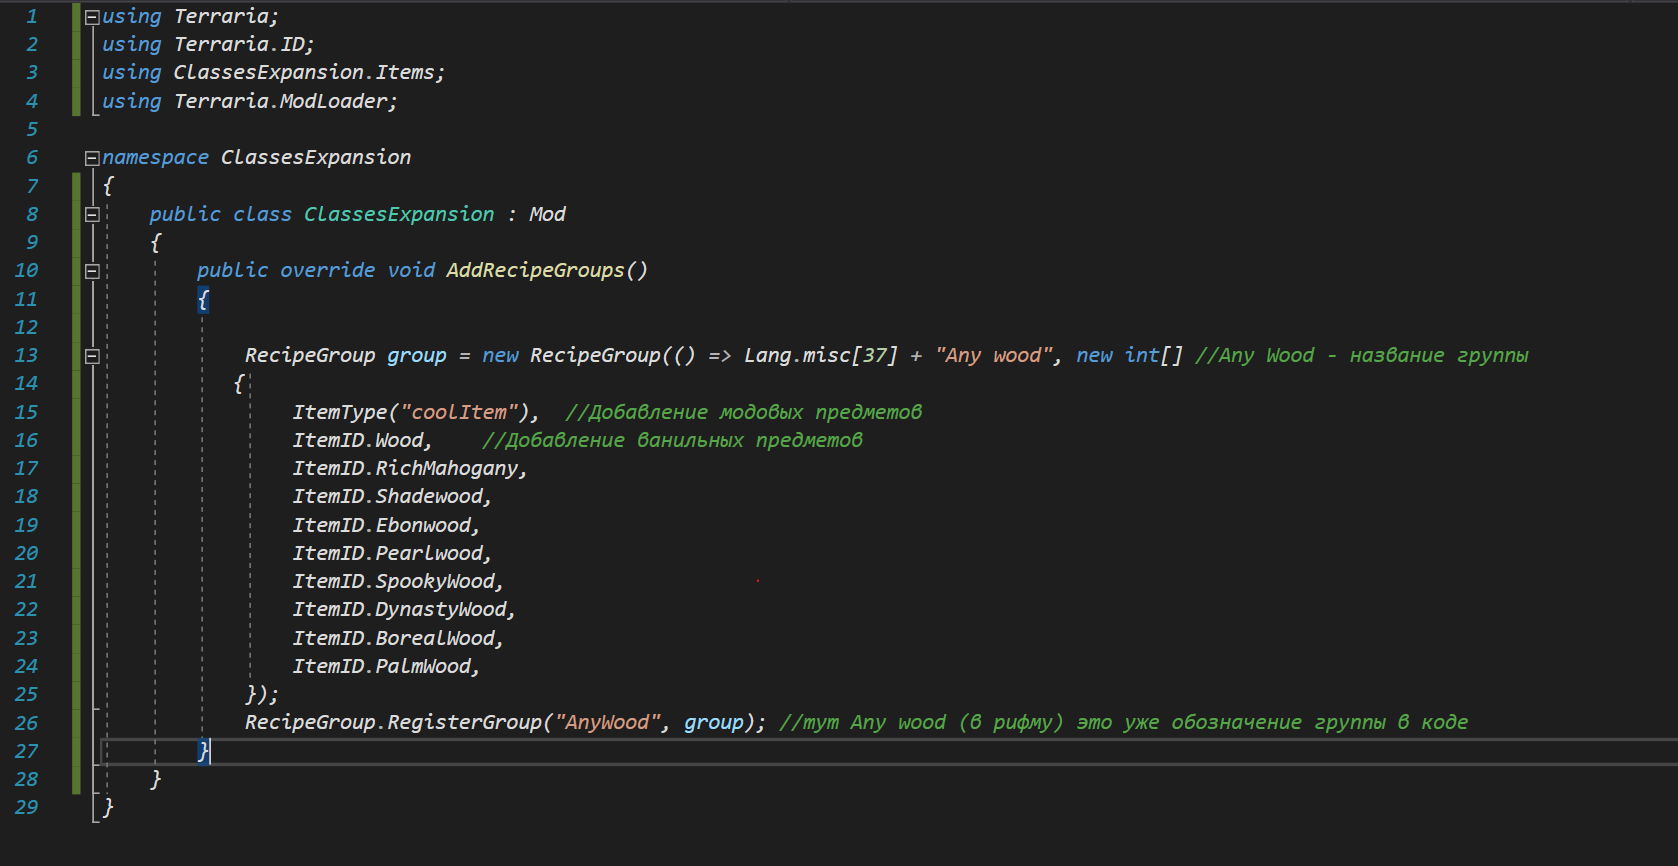
Task: Collapse the using directives block
Action: click(x=92, y=17)
